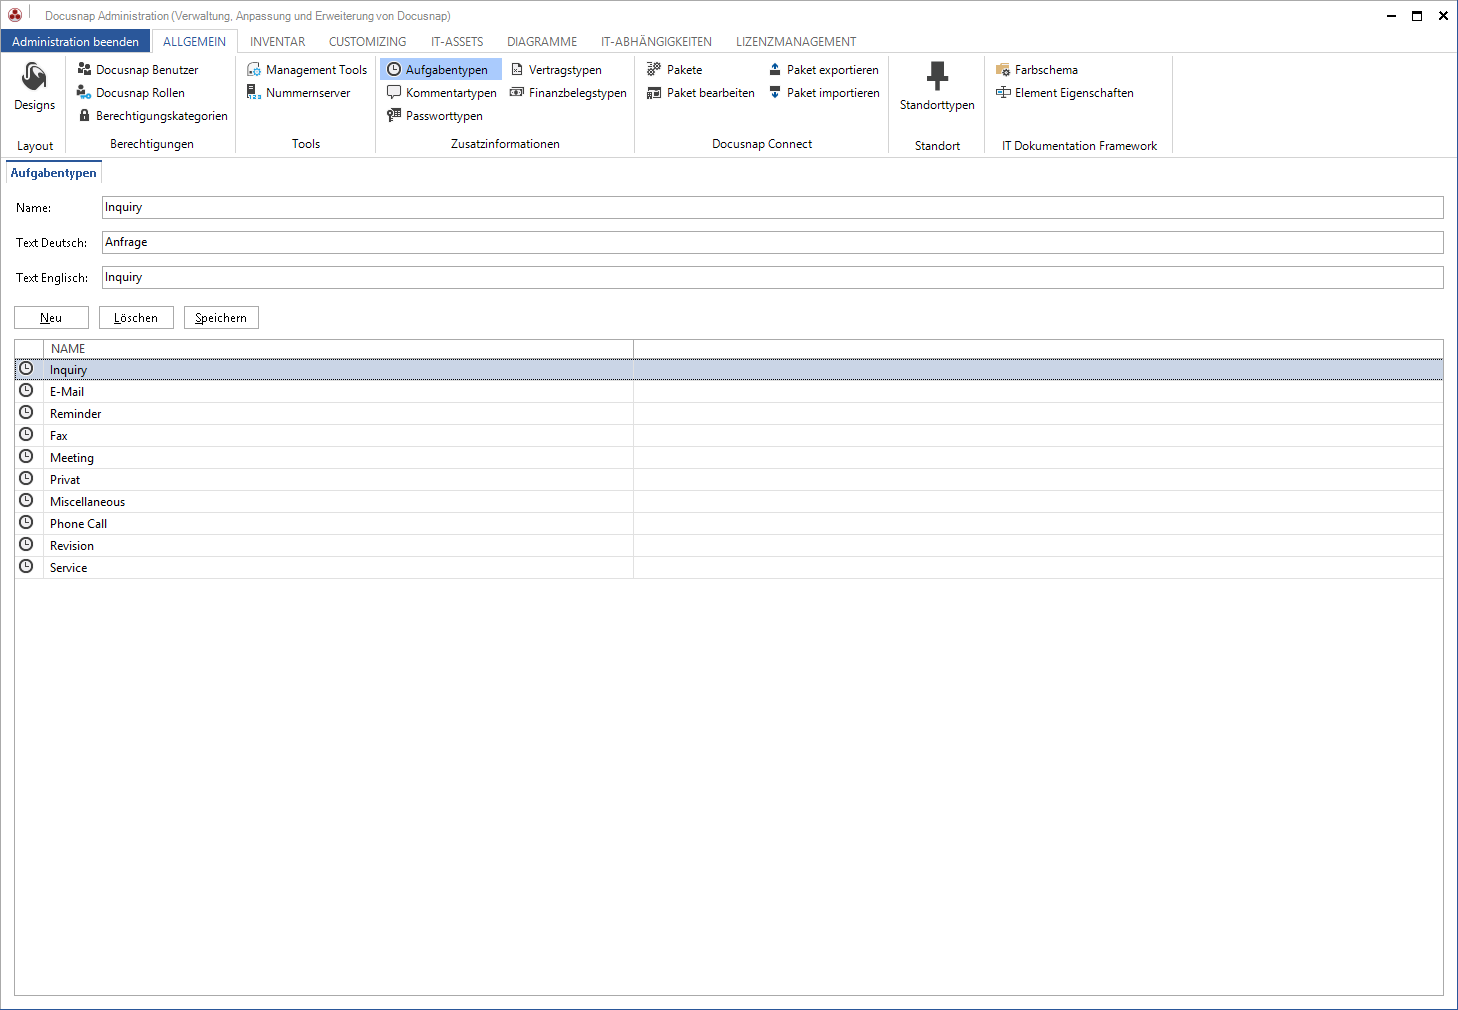
Task: Open Docusnap Benutzer users settings
Action: click(x=138, y=70)
